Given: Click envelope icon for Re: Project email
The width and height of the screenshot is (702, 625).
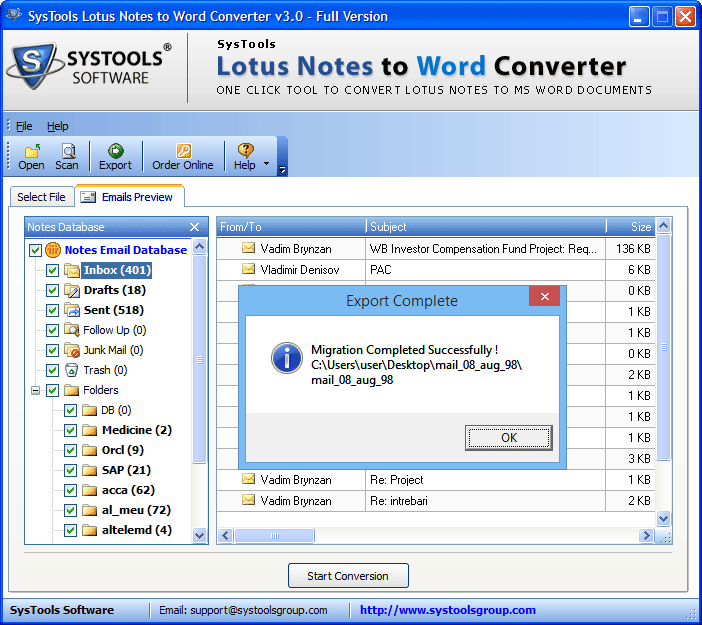Looking at the screenshot, I should point(248,479).
